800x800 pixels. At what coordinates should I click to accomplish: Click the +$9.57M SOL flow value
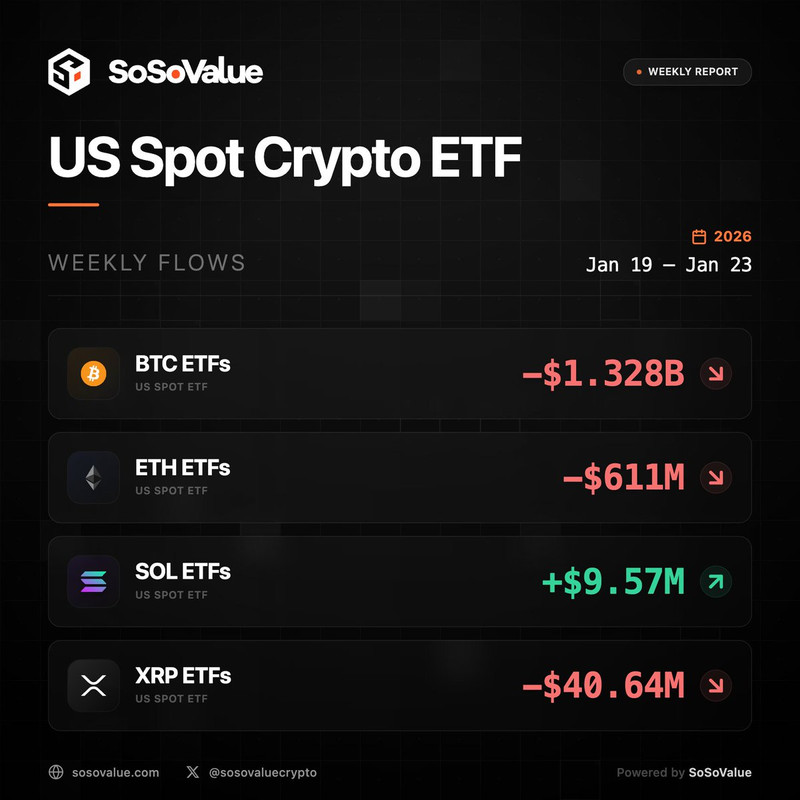(613, 582)
